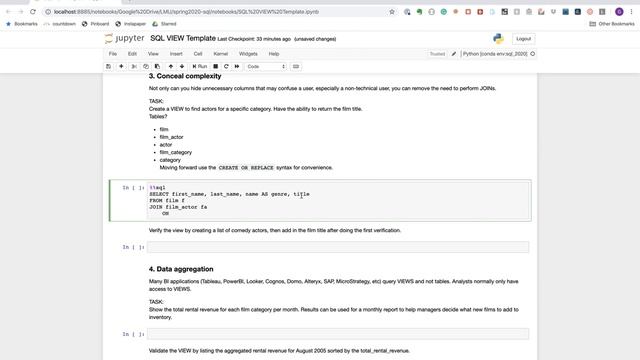Move selected cell up with arrow icon
The width and height of the screenshot is (640, 360).
tap(171, 66)
